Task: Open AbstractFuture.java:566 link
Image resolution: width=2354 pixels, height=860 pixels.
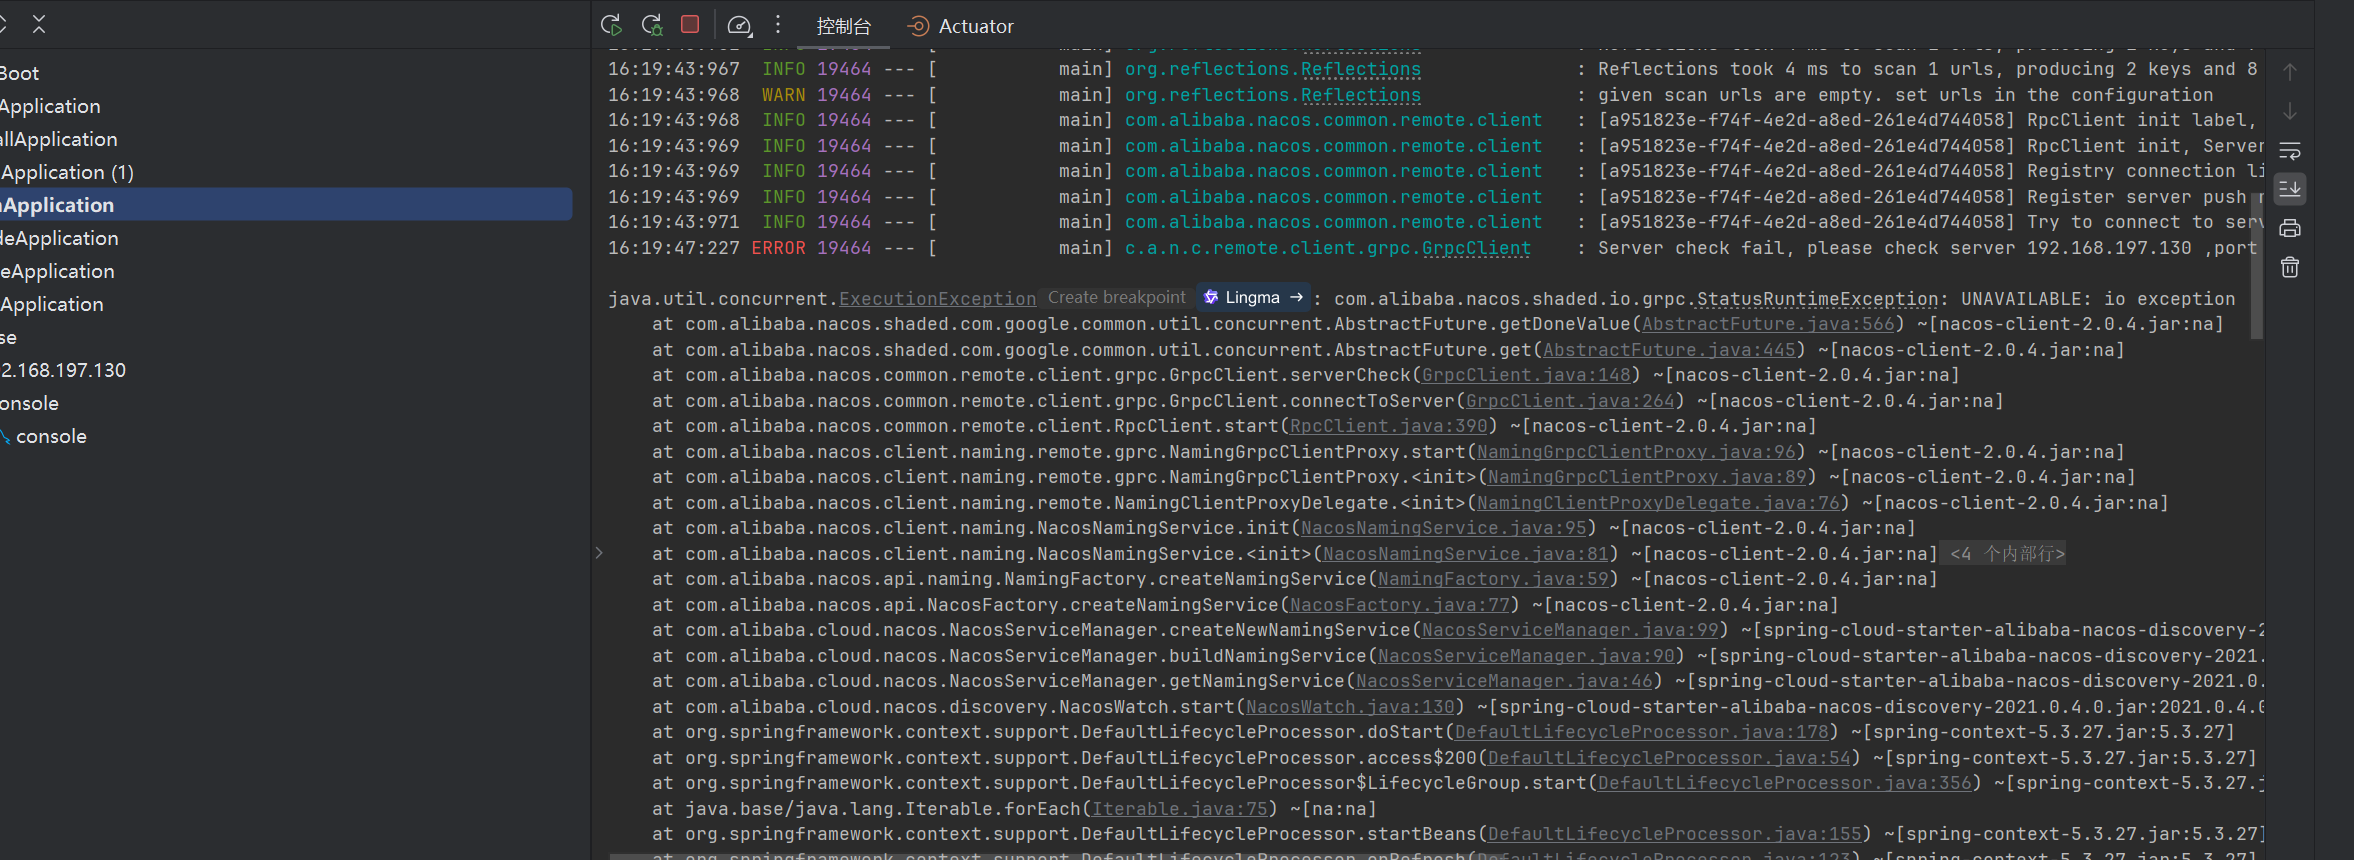Action: click(1768, 324)
